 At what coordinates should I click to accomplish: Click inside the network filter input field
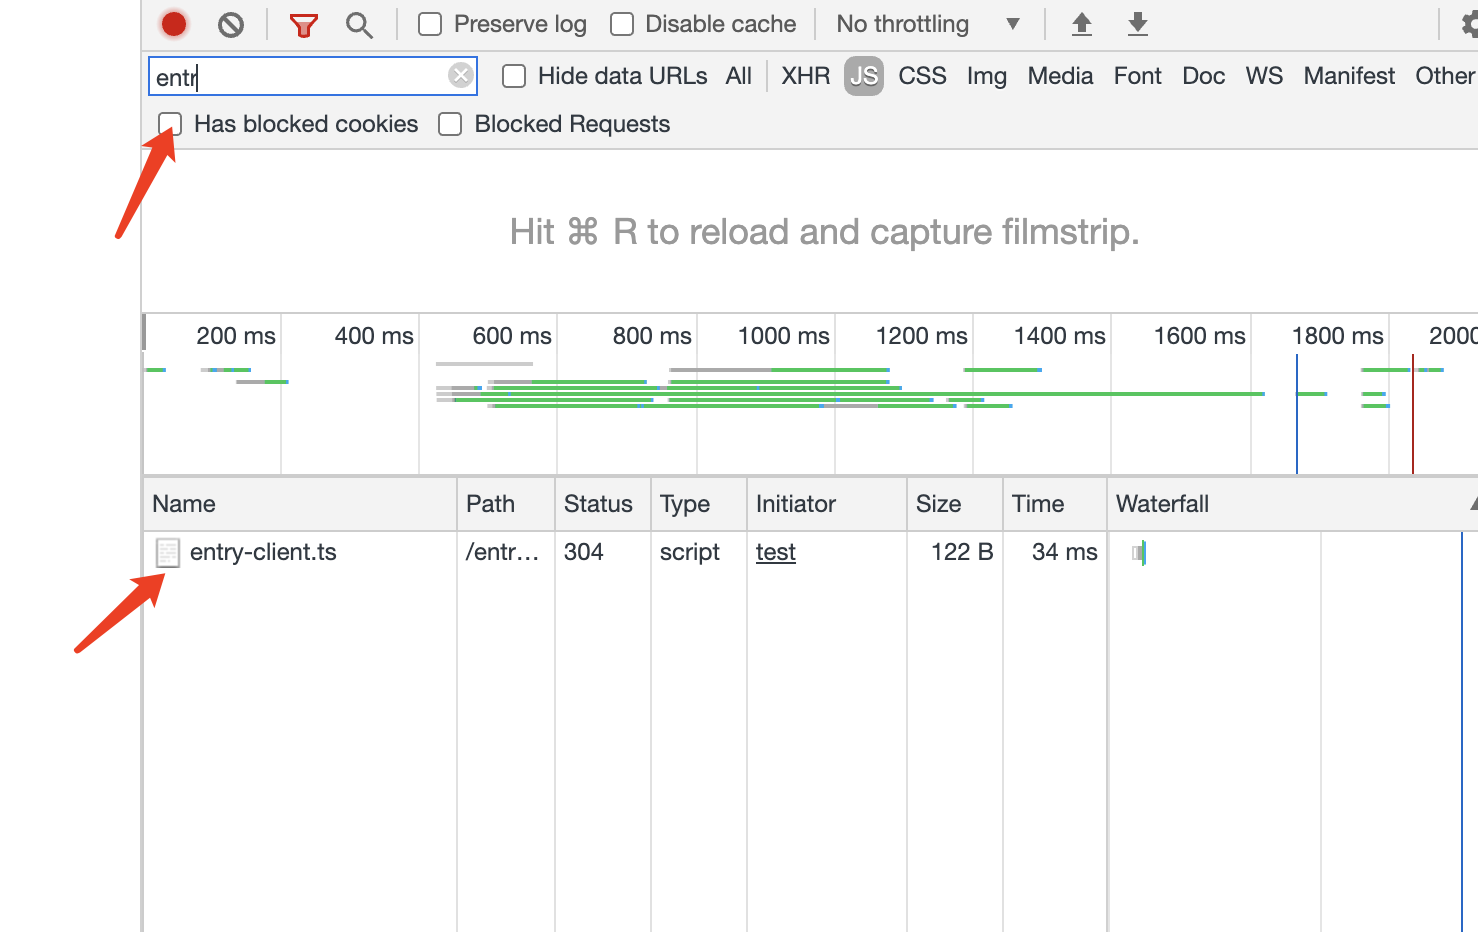(300, 75)
